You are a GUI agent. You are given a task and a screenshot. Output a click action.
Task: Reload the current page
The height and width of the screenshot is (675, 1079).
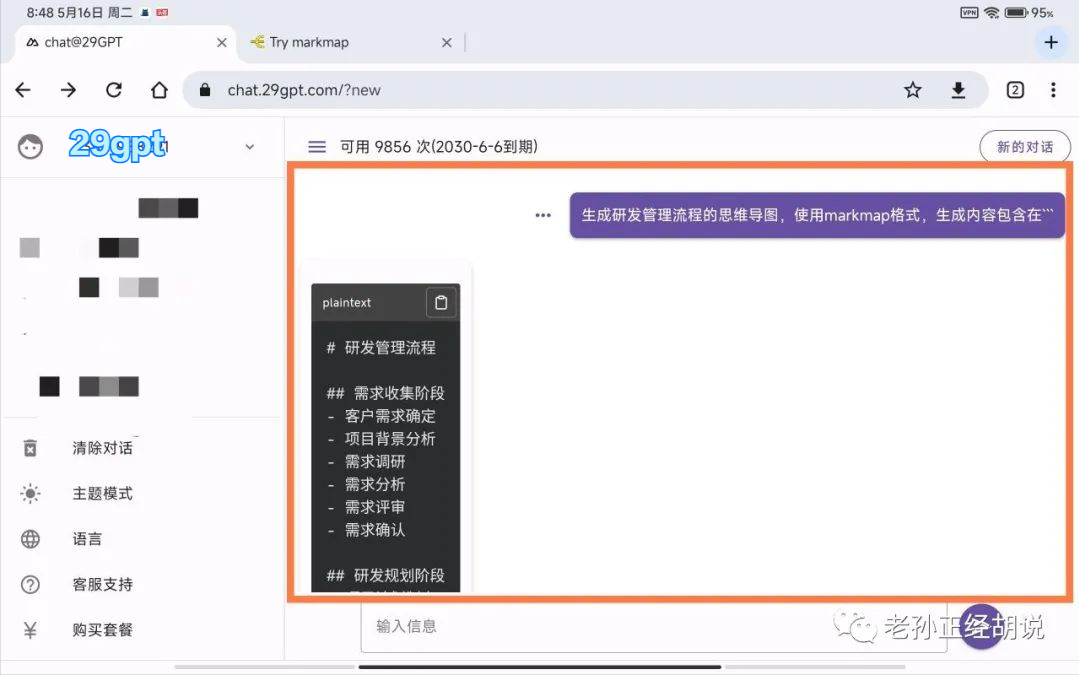click(x=114, y=90)
